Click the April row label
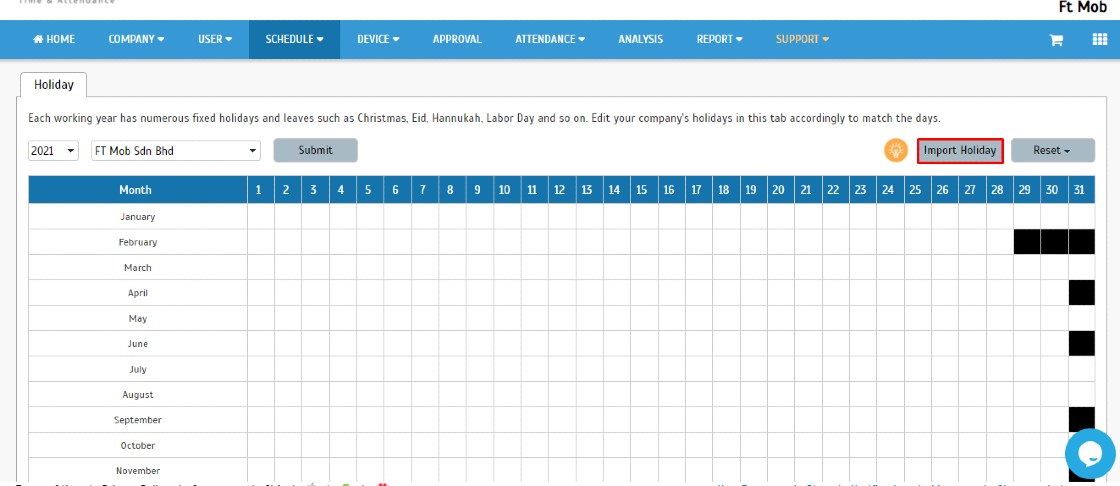This screenshot has width=1120, height=486. [138, 293]
